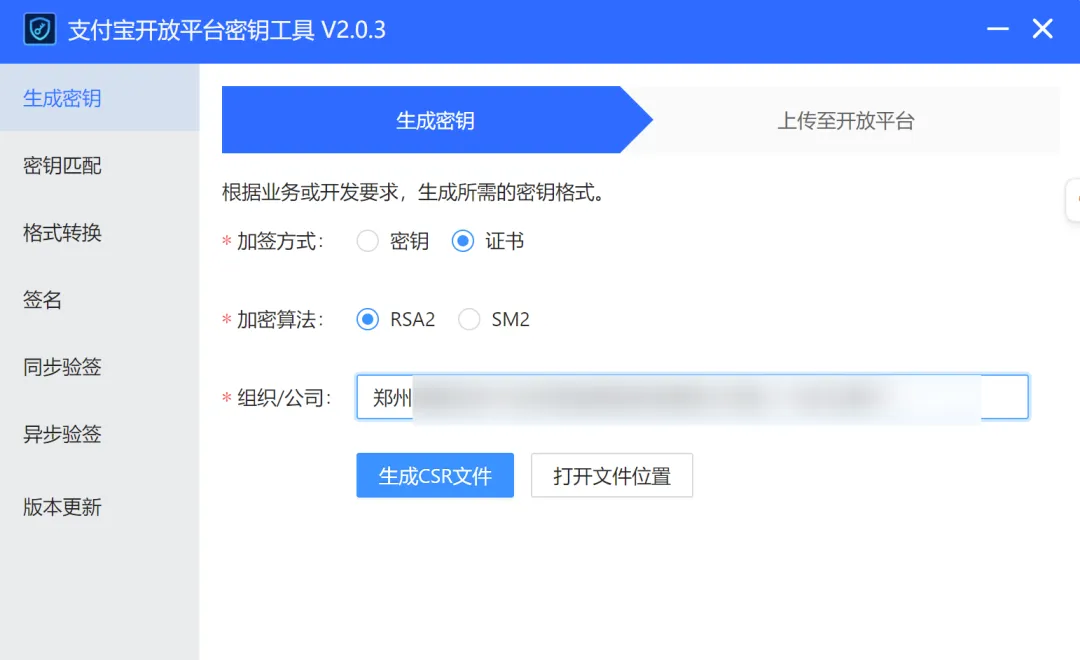Click the Alipay key tool shield logo
1080x660 pixels.
coord(40,30)
